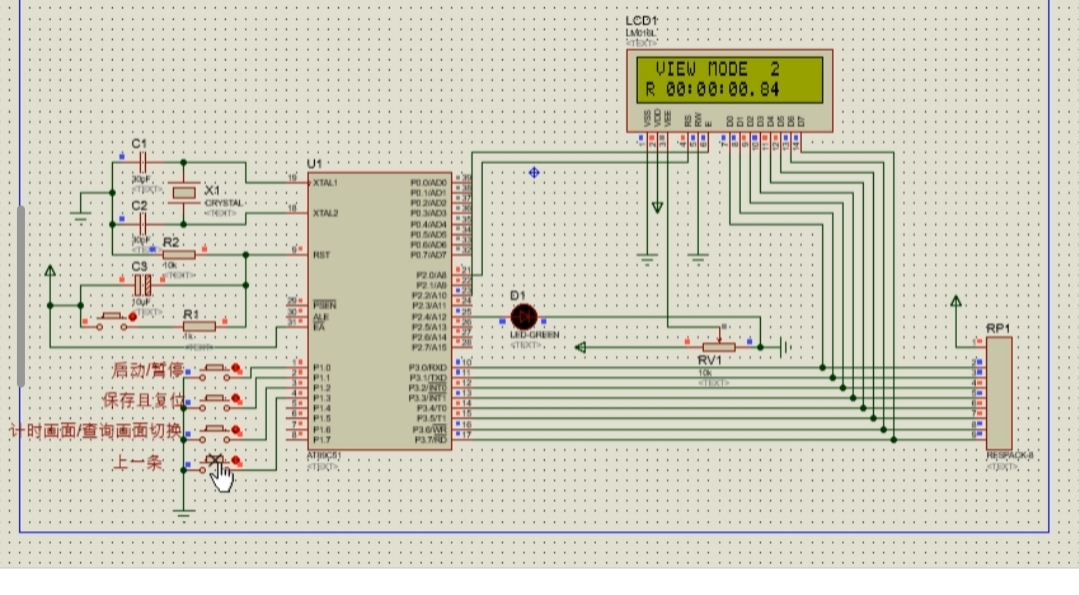Image resolution: width=1079 pixels, height=595 pixels.
Task: Select resistor R2
Action: pyautogui.click(x=179, y=255)
